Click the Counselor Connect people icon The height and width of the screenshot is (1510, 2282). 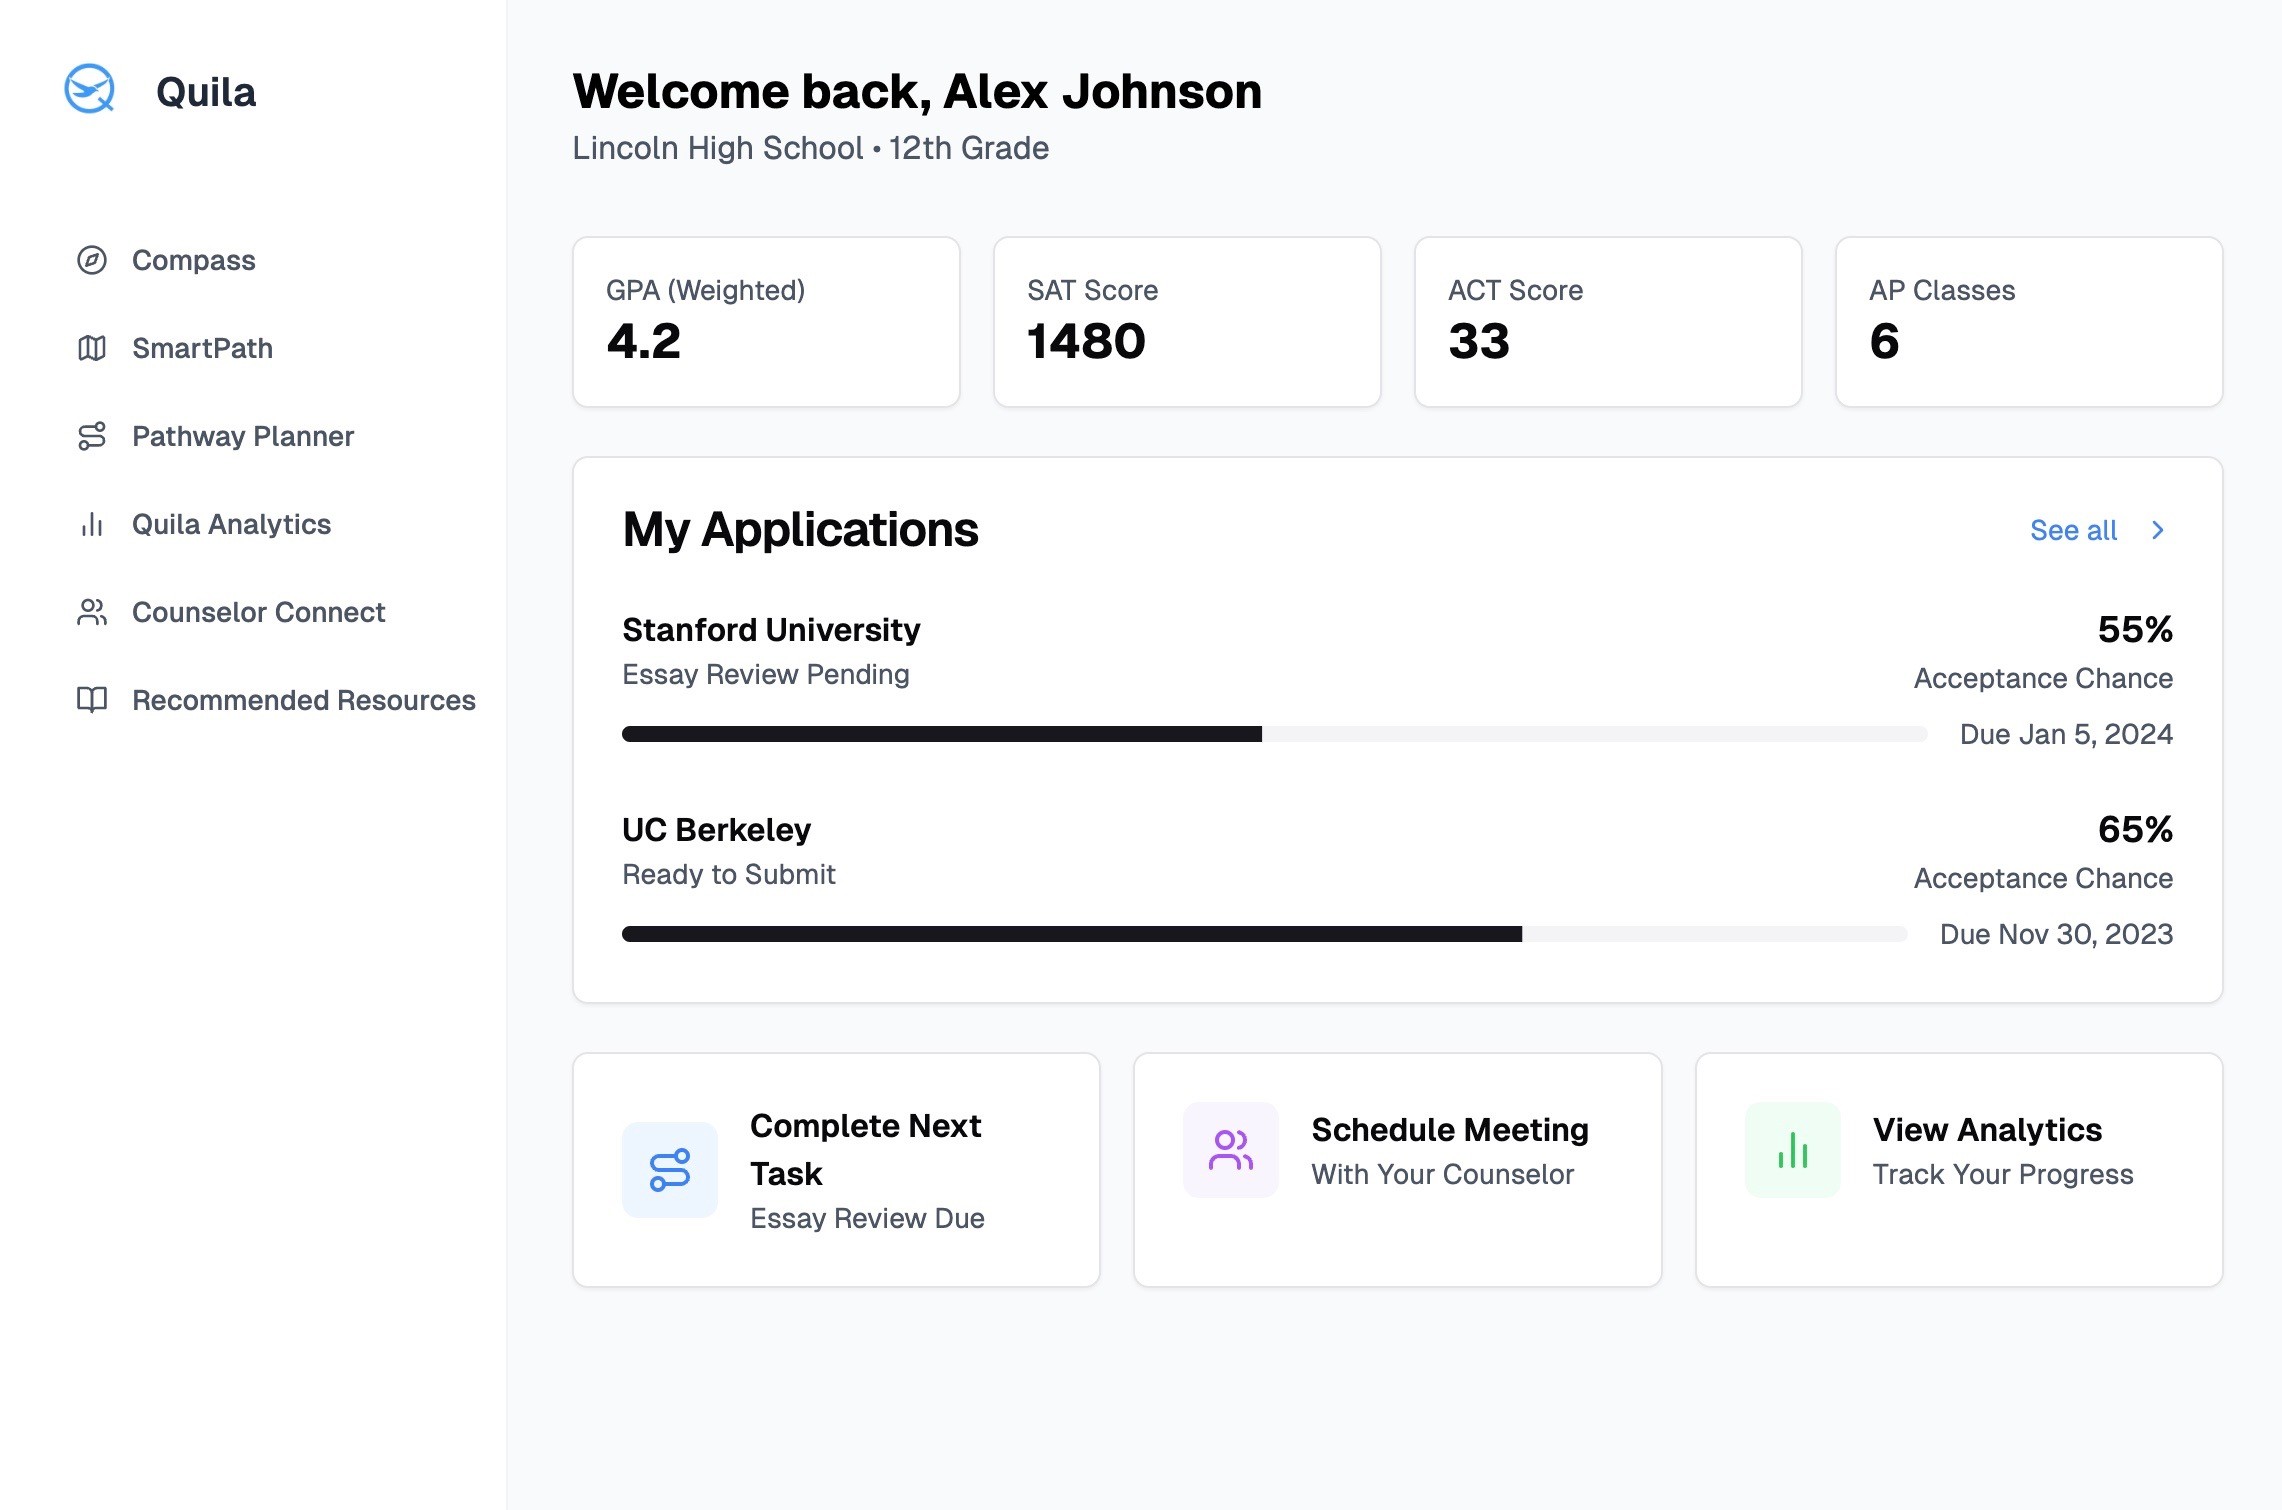[92, 612]
